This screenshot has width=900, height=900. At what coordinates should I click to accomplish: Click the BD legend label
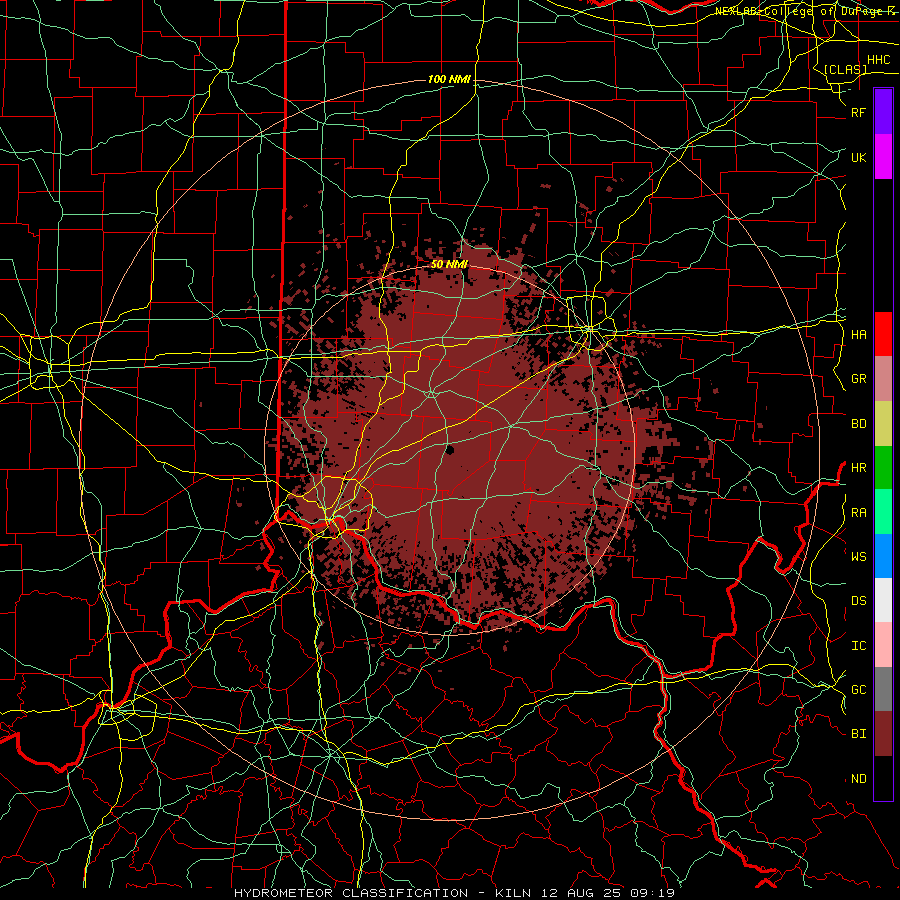tap(858, 424)
